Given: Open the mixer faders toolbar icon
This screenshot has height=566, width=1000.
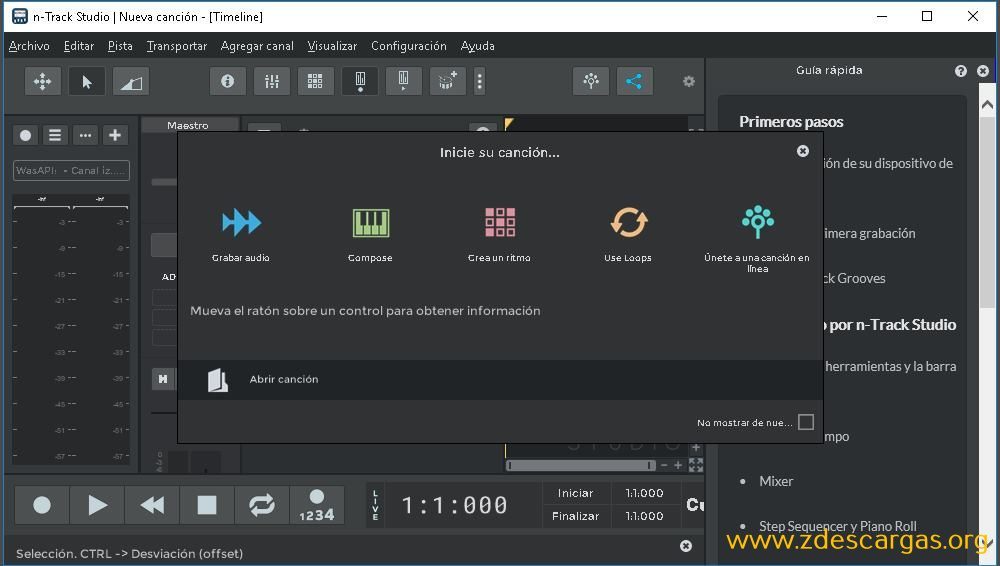Looking at the screenshot, I should tap(272, 81).
